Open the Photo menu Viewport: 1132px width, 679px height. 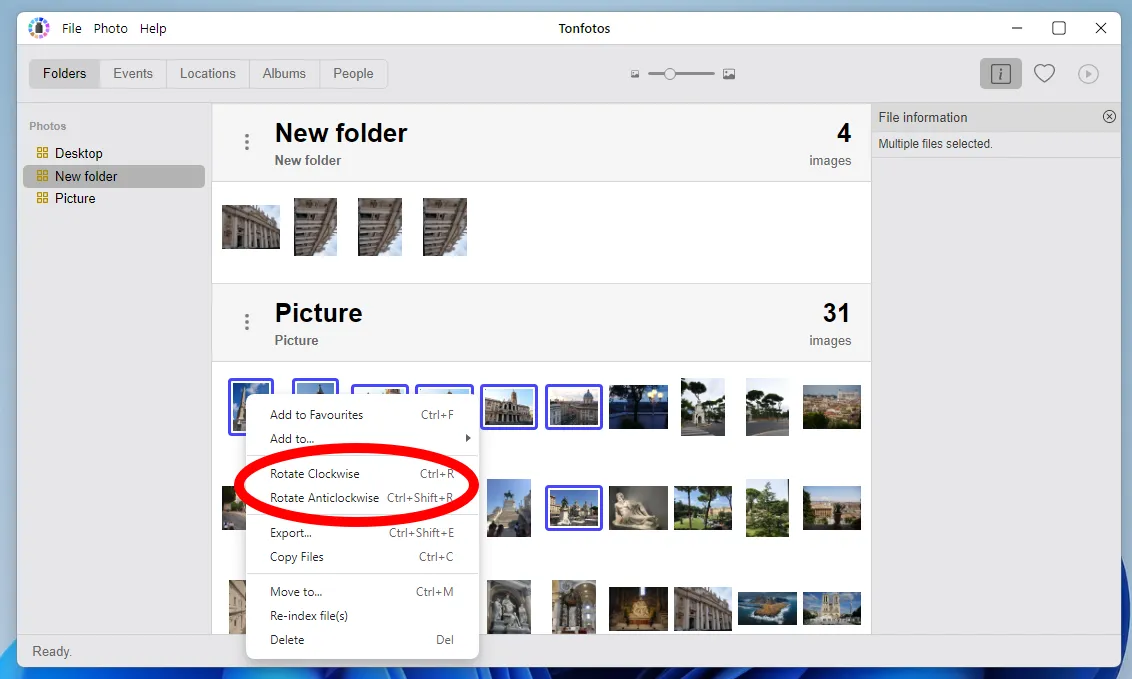point(110,28)
